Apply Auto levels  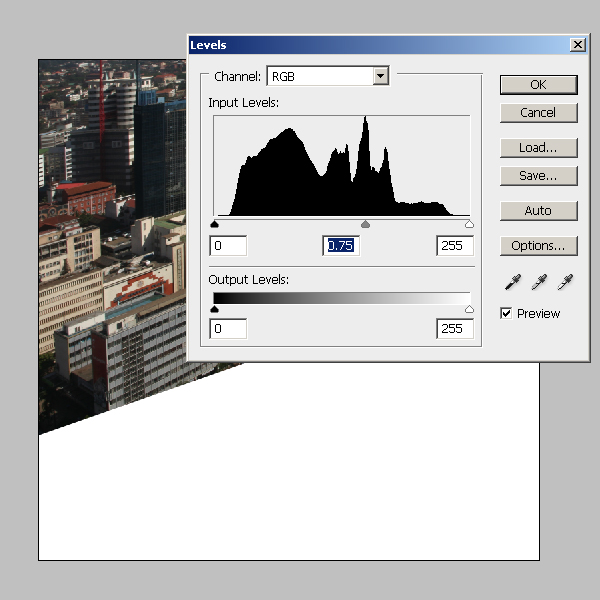click(x=538, y=210)
